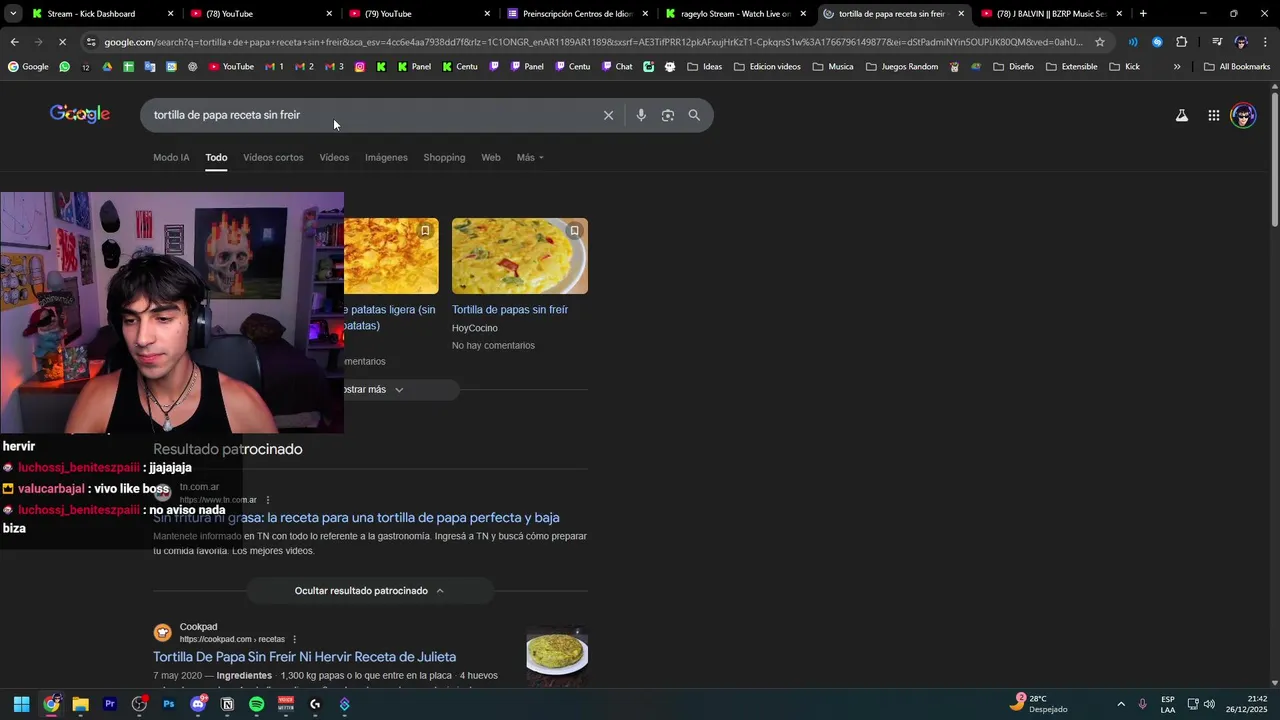Open the clock showing 21:42

[x=1248, y=704]
